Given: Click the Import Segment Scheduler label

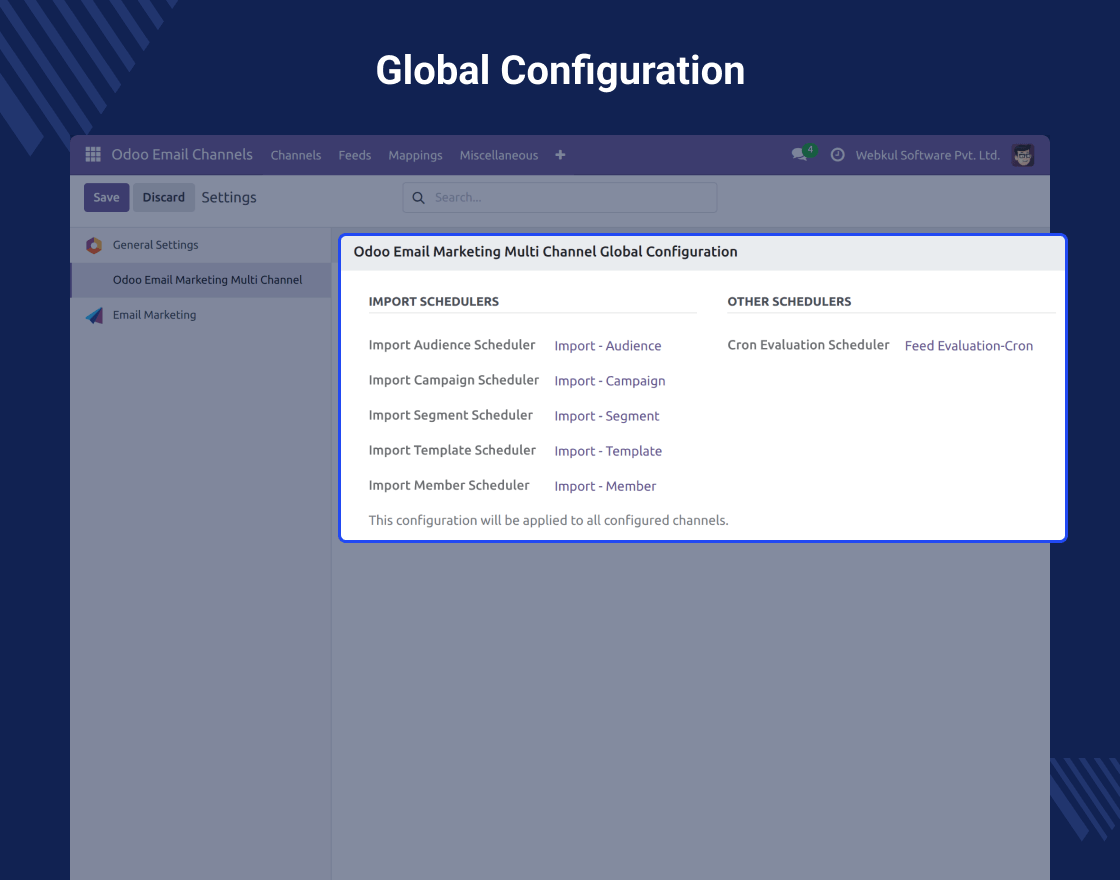Looking at the screenshot, I should click(x=451, y=415).
